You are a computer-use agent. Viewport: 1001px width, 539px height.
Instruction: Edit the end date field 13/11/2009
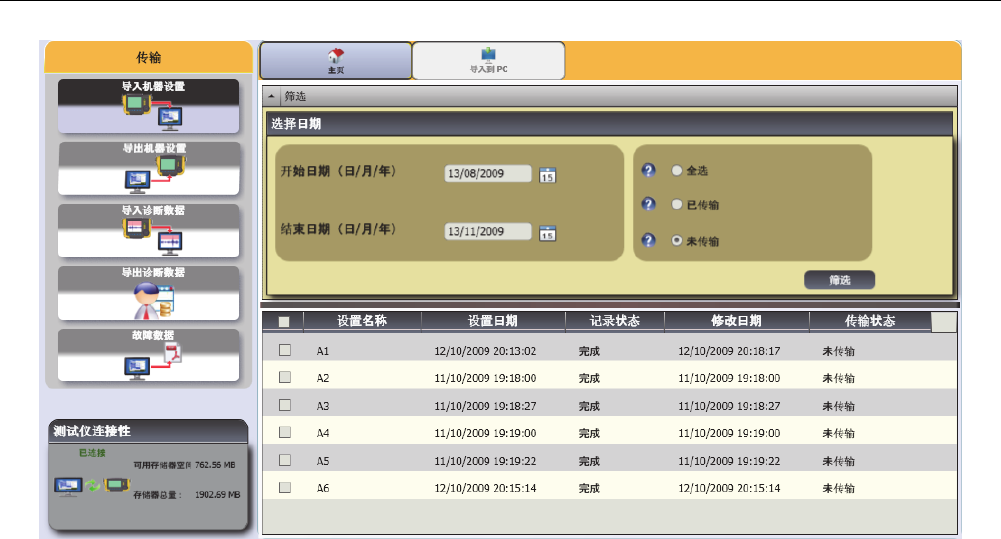click(x=488, y=231)
